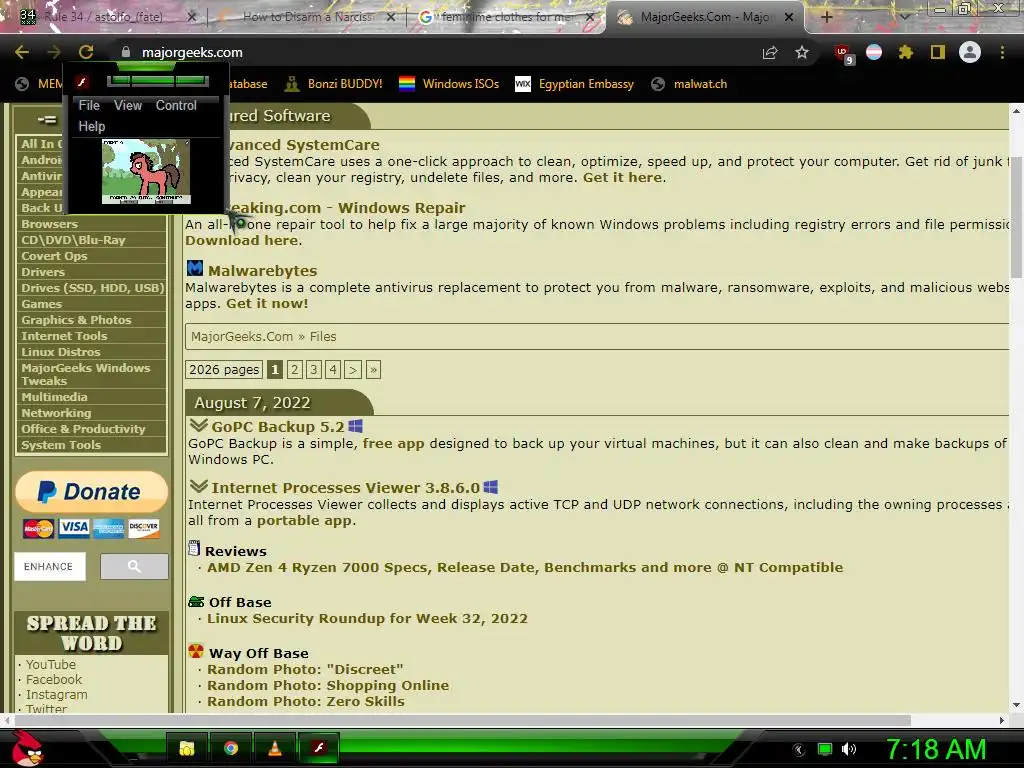Open the striped flag extension icon
This screenshot has width=1024, height=768.
coord(874,52)
